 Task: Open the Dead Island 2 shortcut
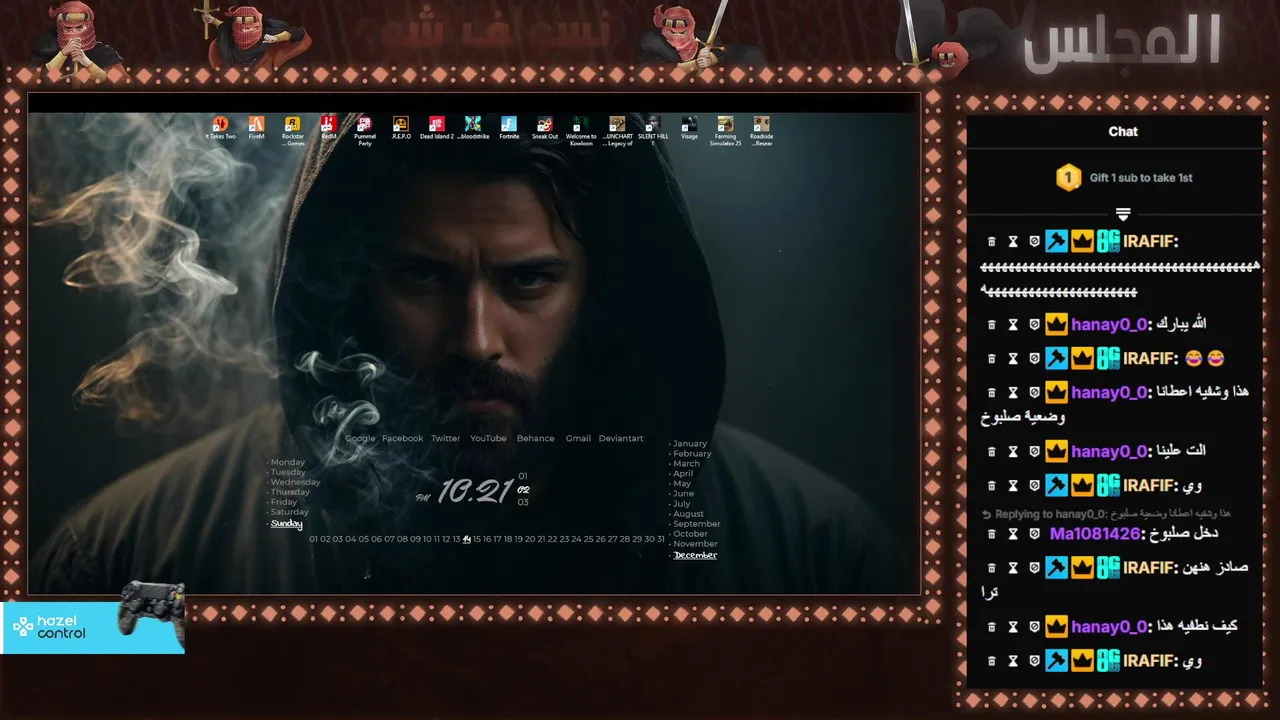(436, 129)
